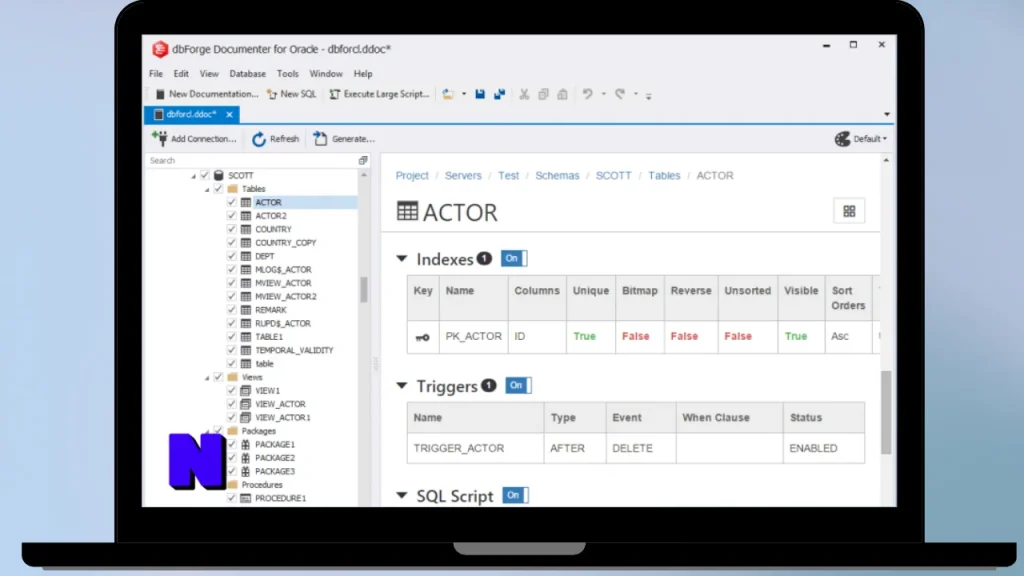Screen dimensions: 1024x576
Task: Uncheck the ACTOR2 table checkbox
Action: [x=231, y=216]
